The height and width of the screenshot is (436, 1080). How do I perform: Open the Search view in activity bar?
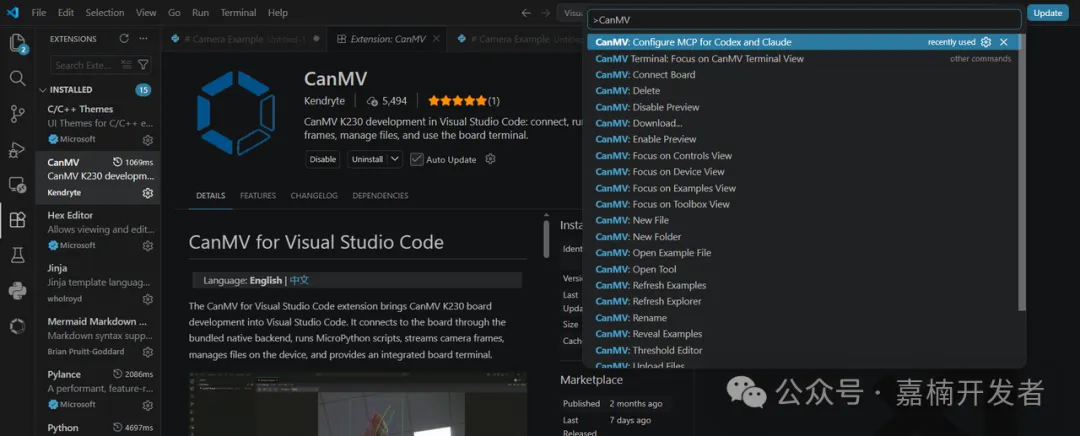tap(17, 78)
